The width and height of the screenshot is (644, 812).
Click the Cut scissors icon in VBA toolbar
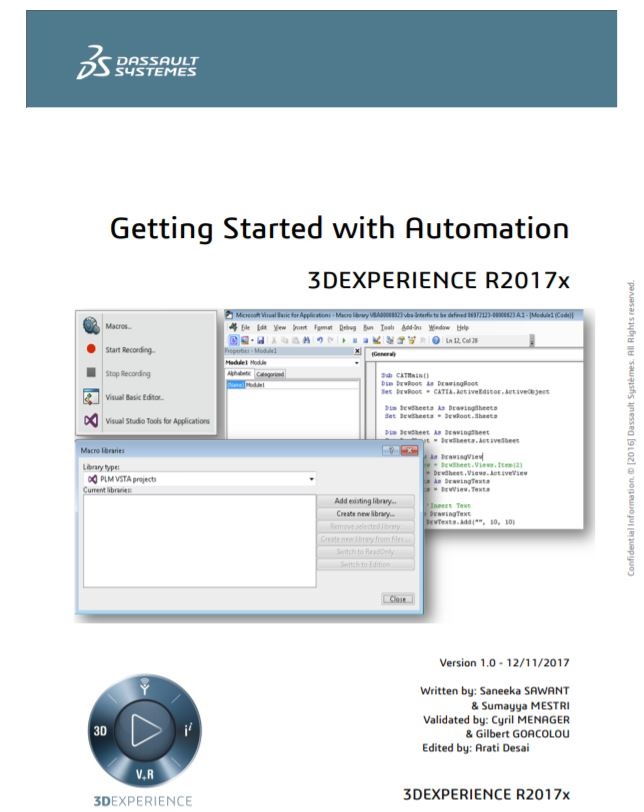[274, 340]
